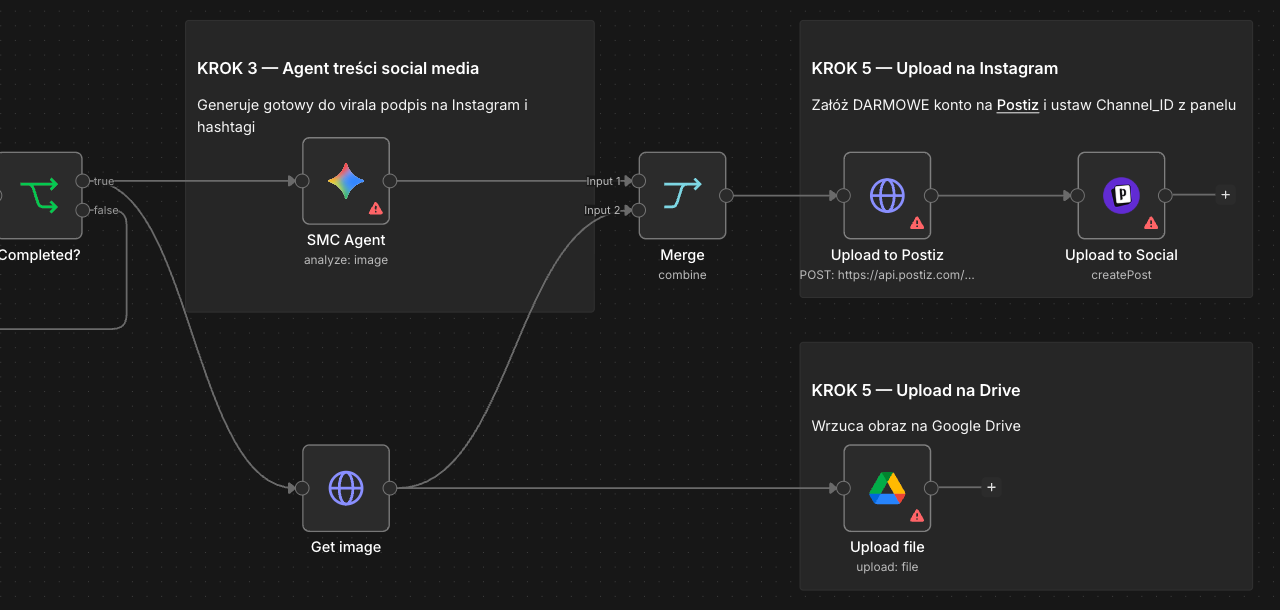Click the Upload file label

(x=887, y=547)
